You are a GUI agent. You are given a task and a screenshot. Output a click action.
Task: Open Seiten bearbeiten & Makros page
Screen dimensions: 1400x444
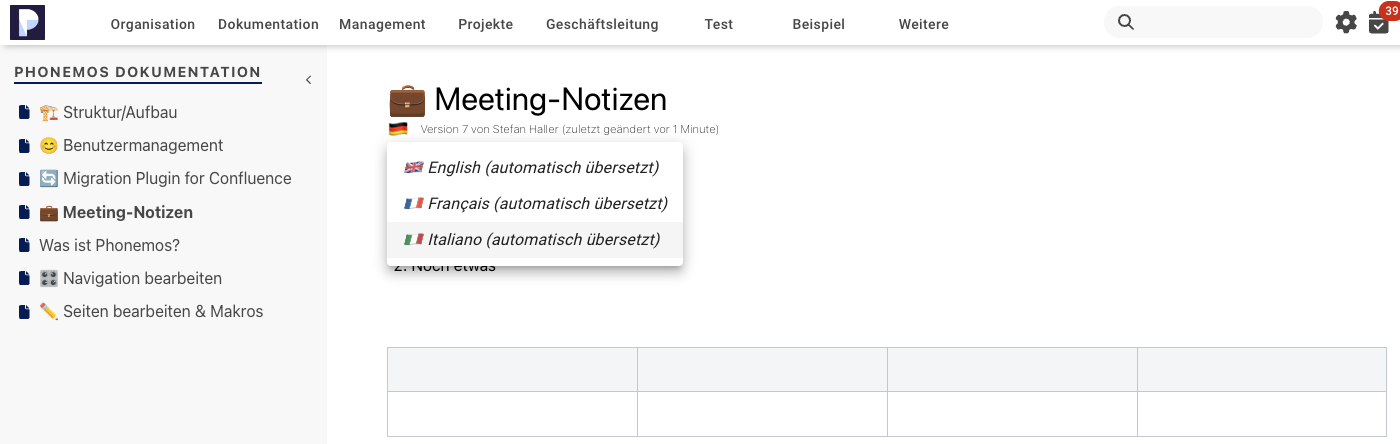click(162, 311)
